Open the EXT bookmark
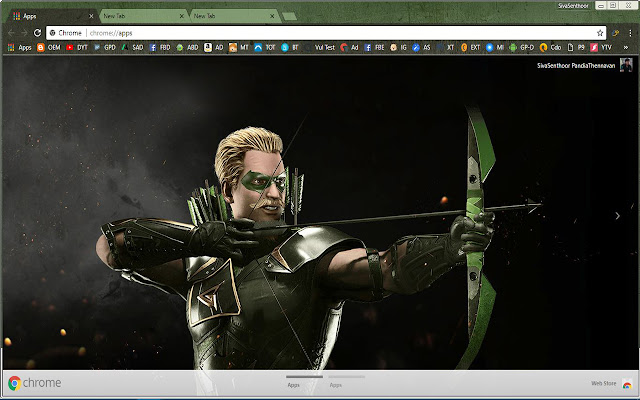Viewport: 640px width, 400px height. [470, 47]
